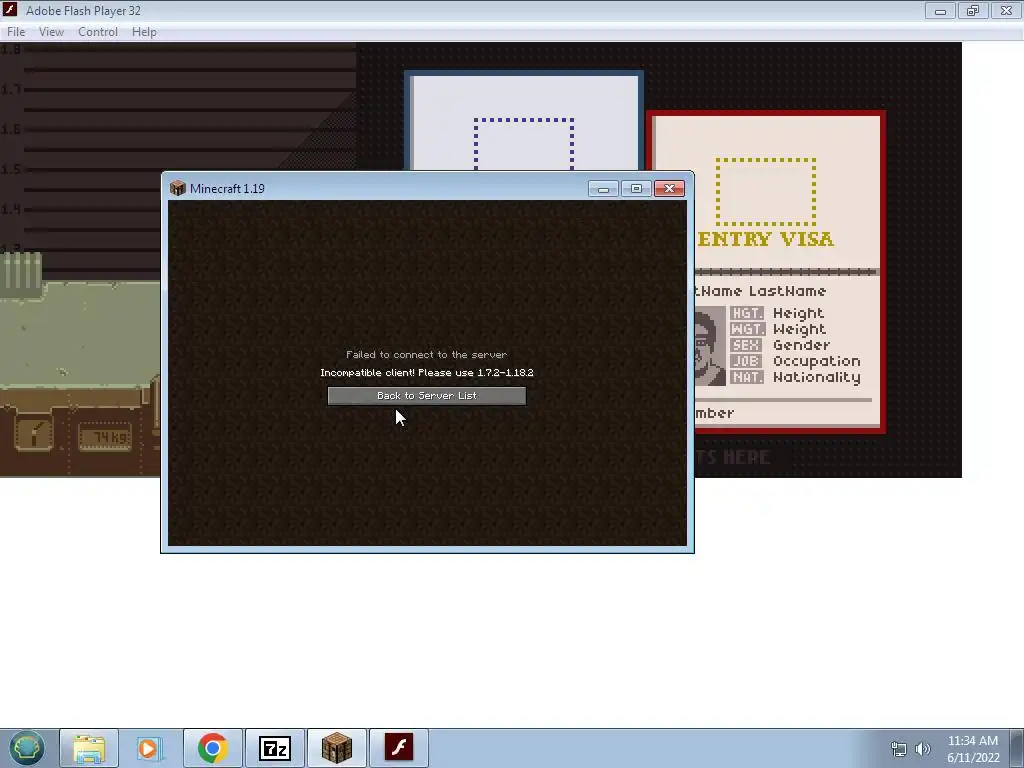Screen dimensions: 1024x768
Task: Click the portrait photo on the visa
Action: coord(710,345)
